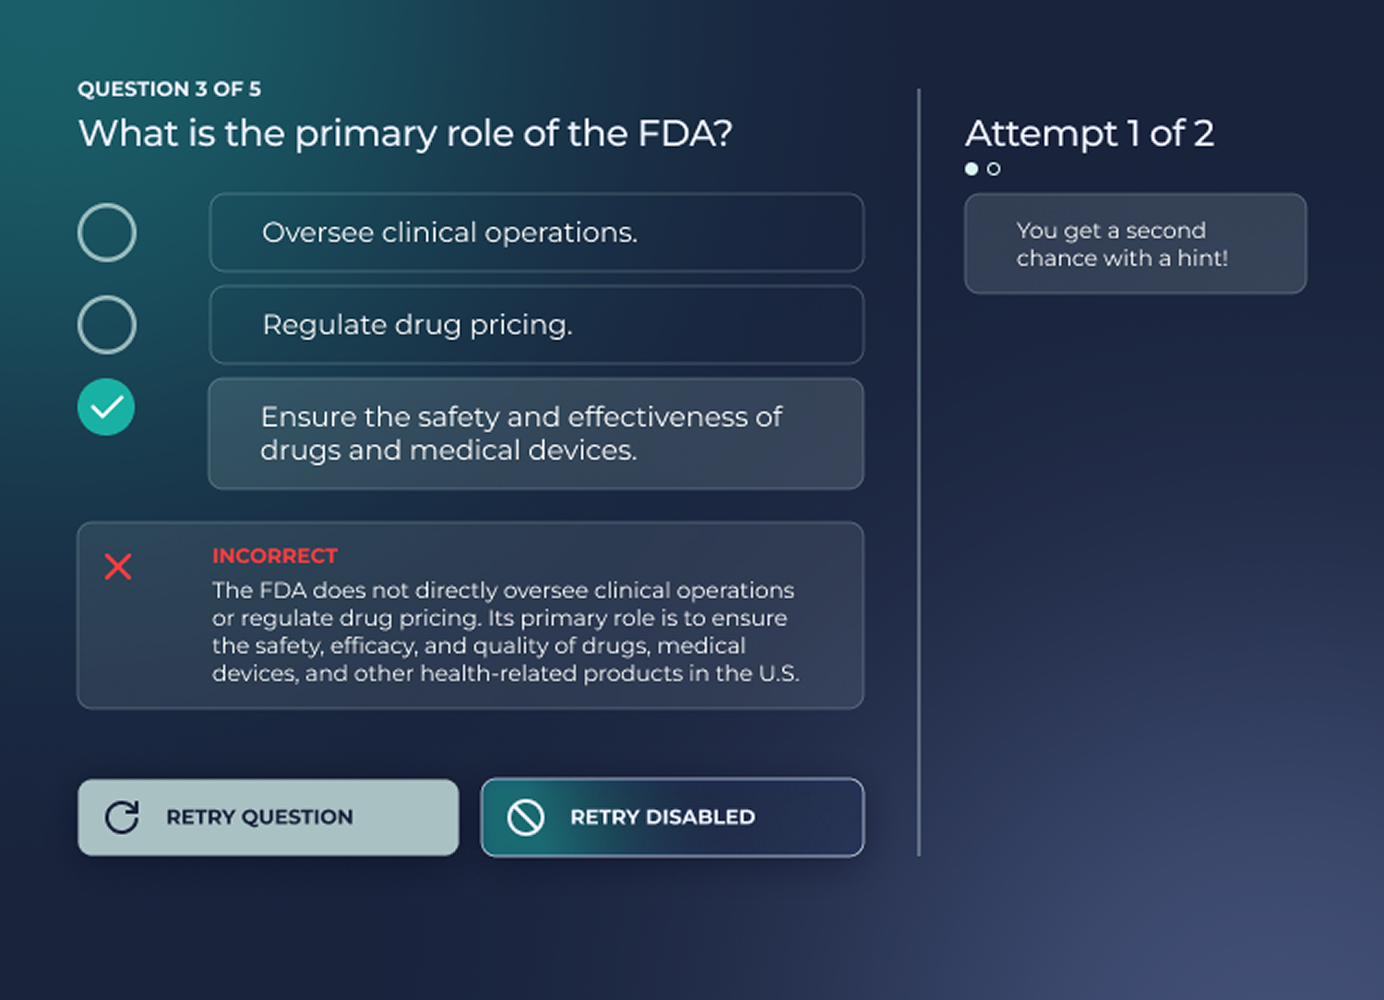
Task: Click the hollow second attempt dot indicator
Action: tap(993, 169)
